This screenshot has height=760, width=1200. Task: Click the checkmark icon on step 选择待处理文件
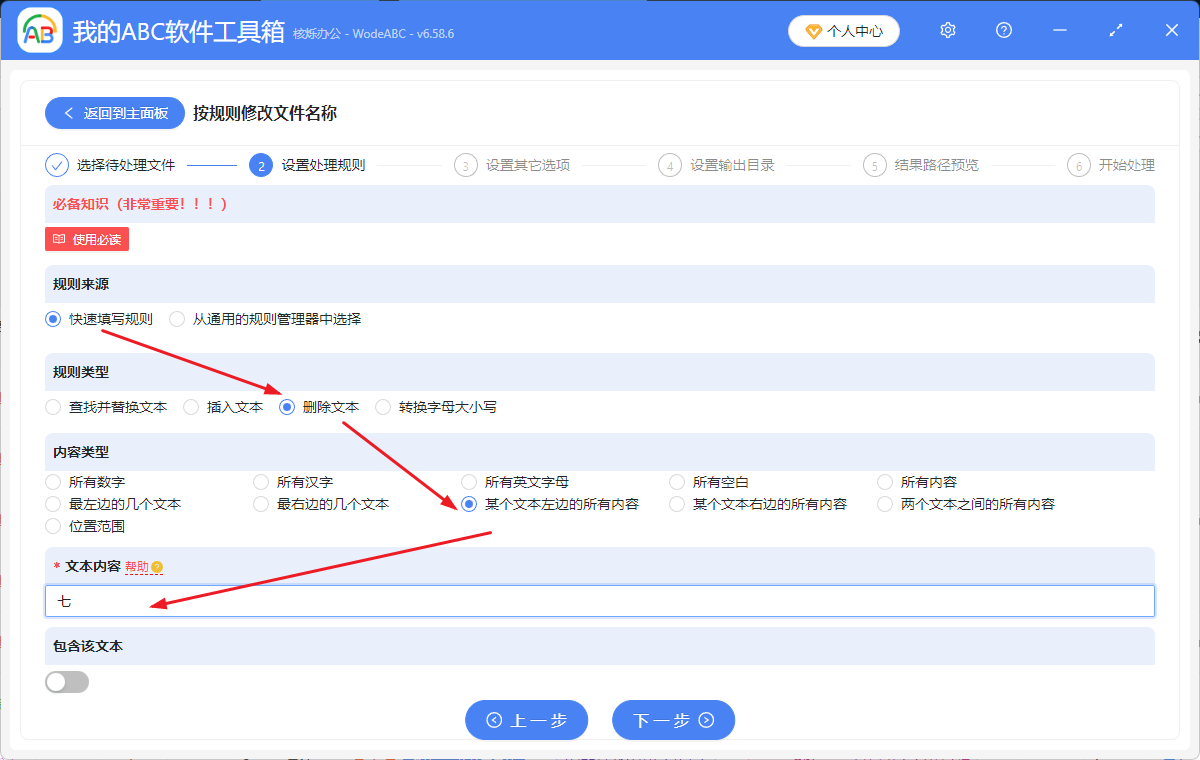(57, 165)
